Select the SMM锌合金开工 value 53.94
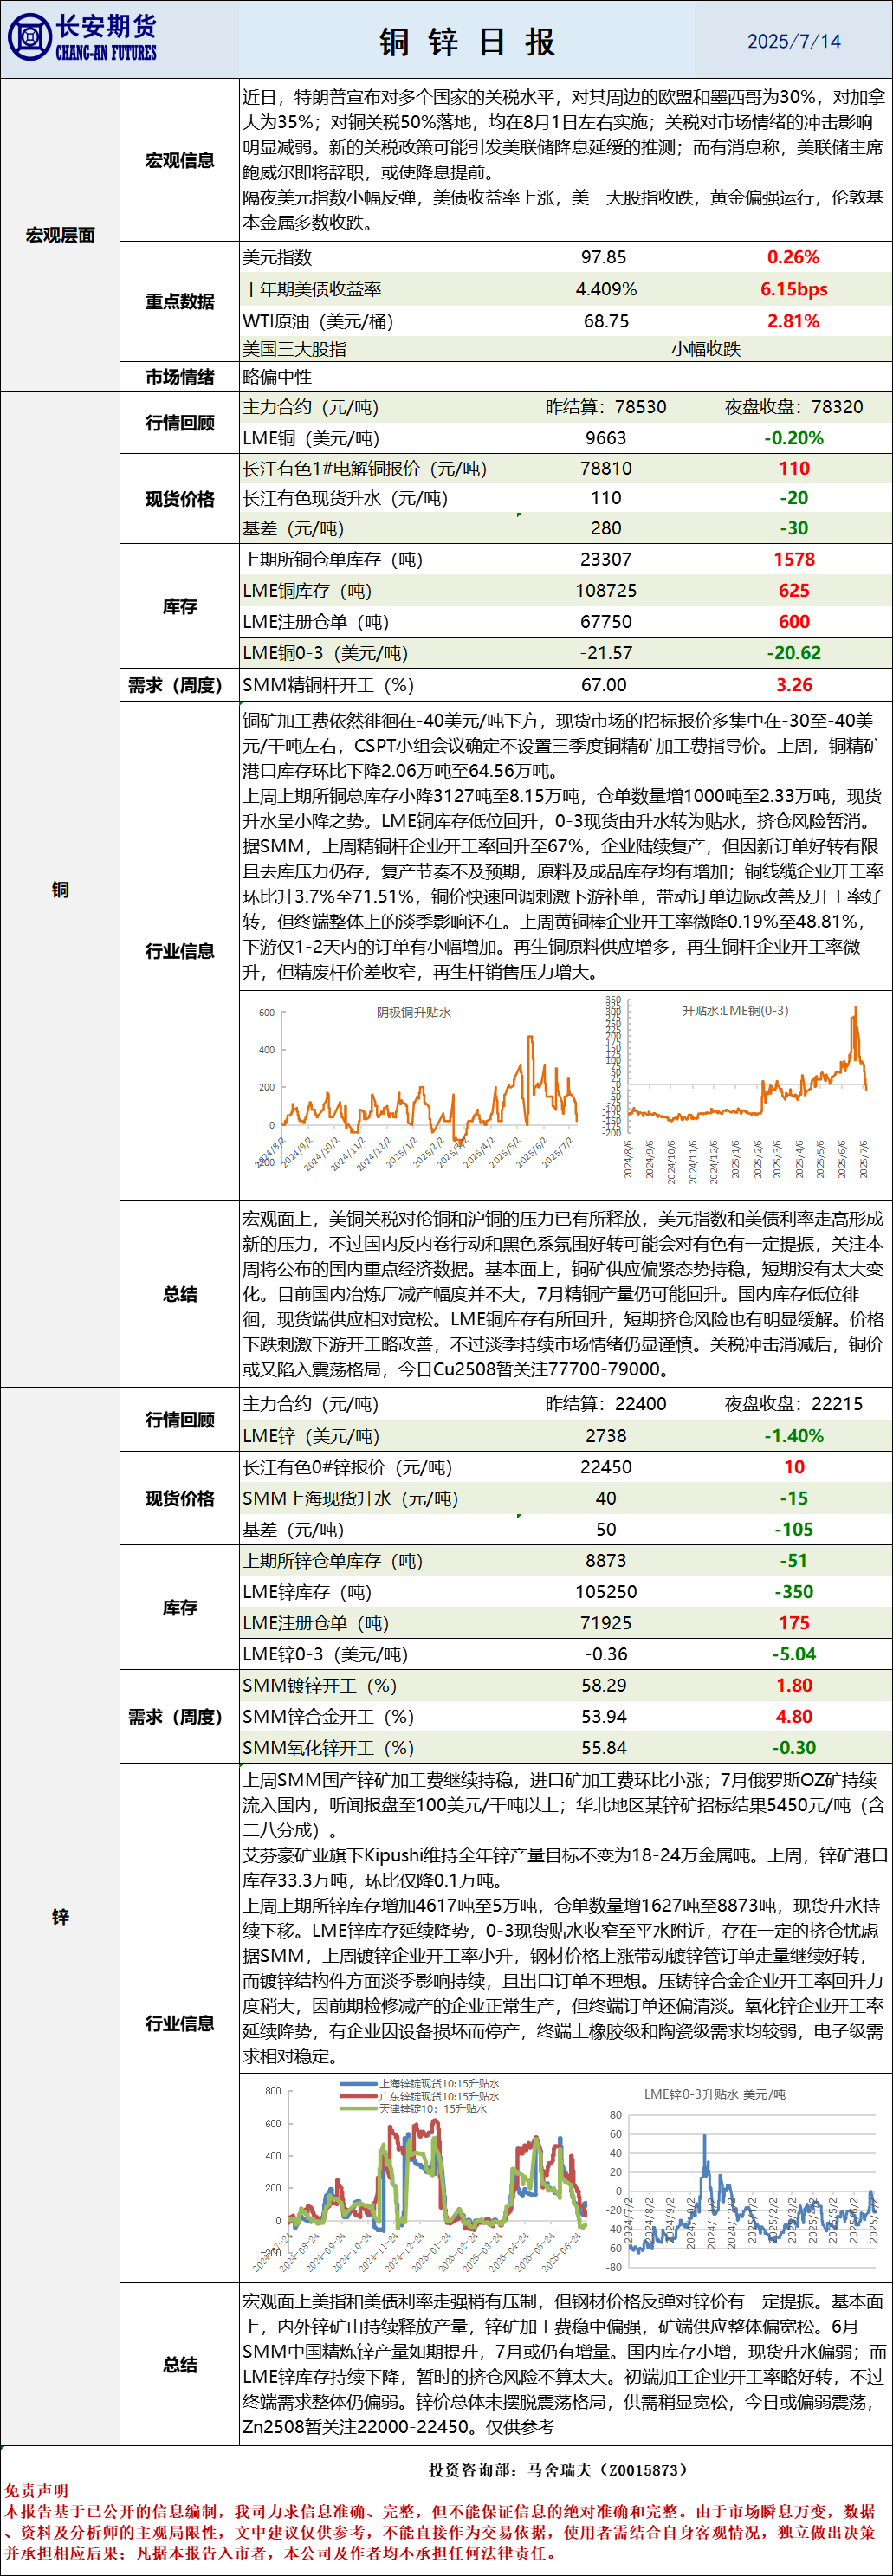Image resolution: width=893 pixels, height=2576 pixels. click(604, 1717)
